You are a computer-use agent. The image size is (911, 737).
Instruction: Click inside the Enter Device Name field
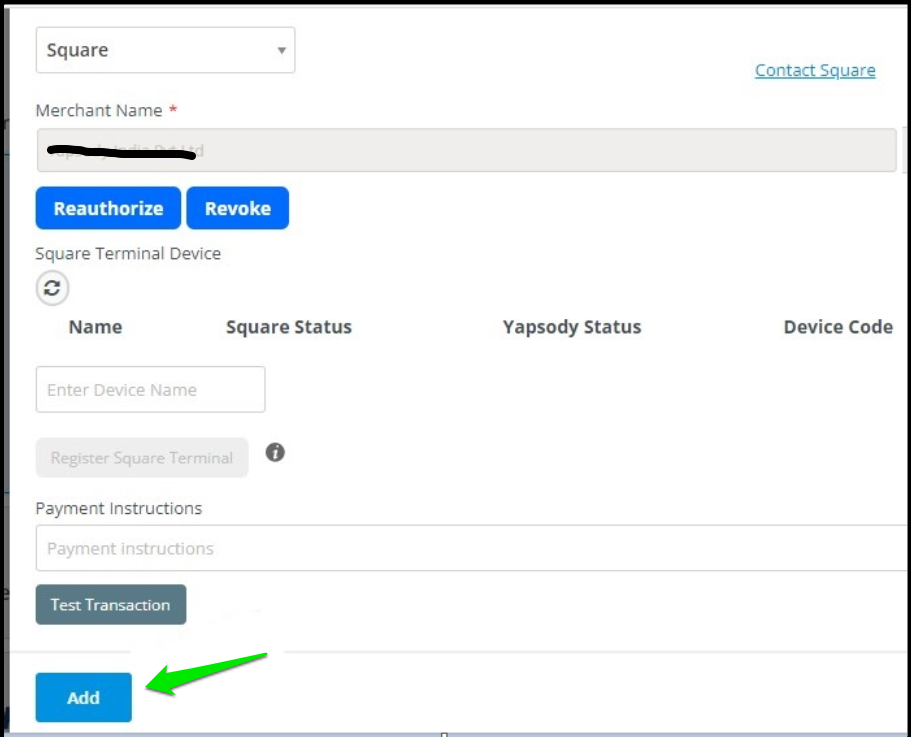coord(150,389)
